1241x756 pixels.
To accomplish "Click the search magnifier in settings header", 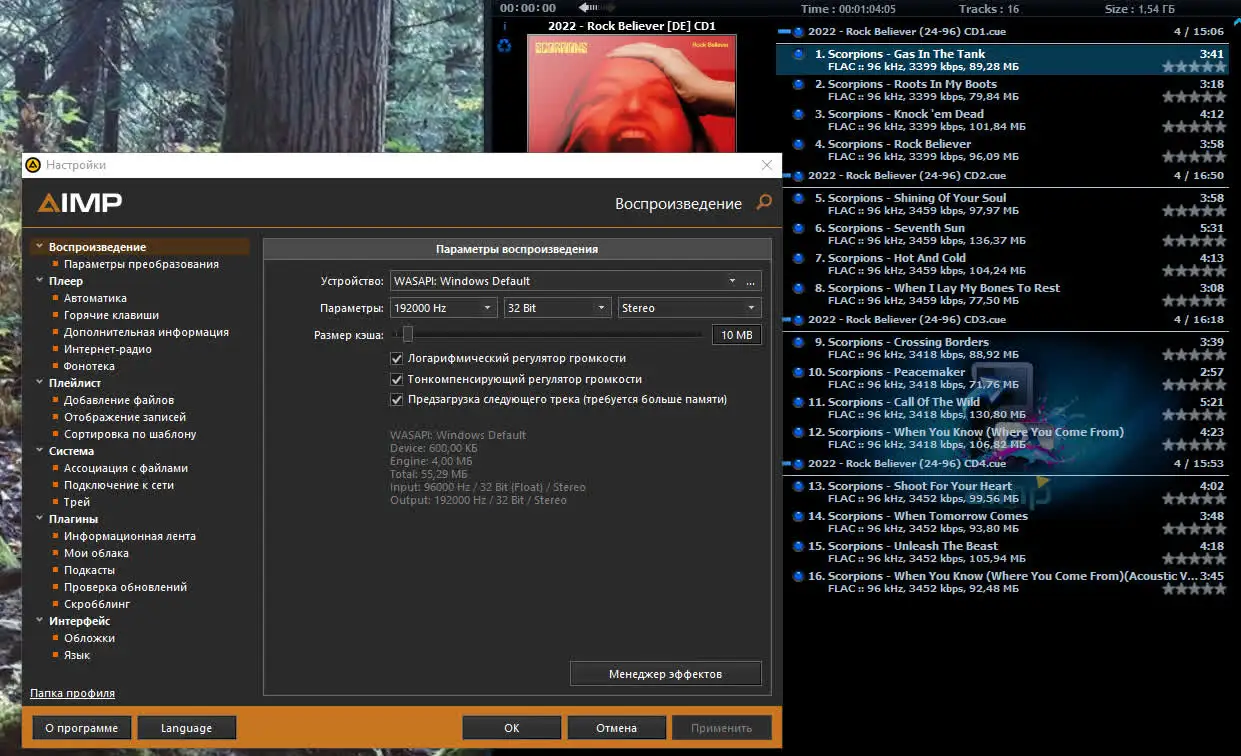I will point(764,203).
